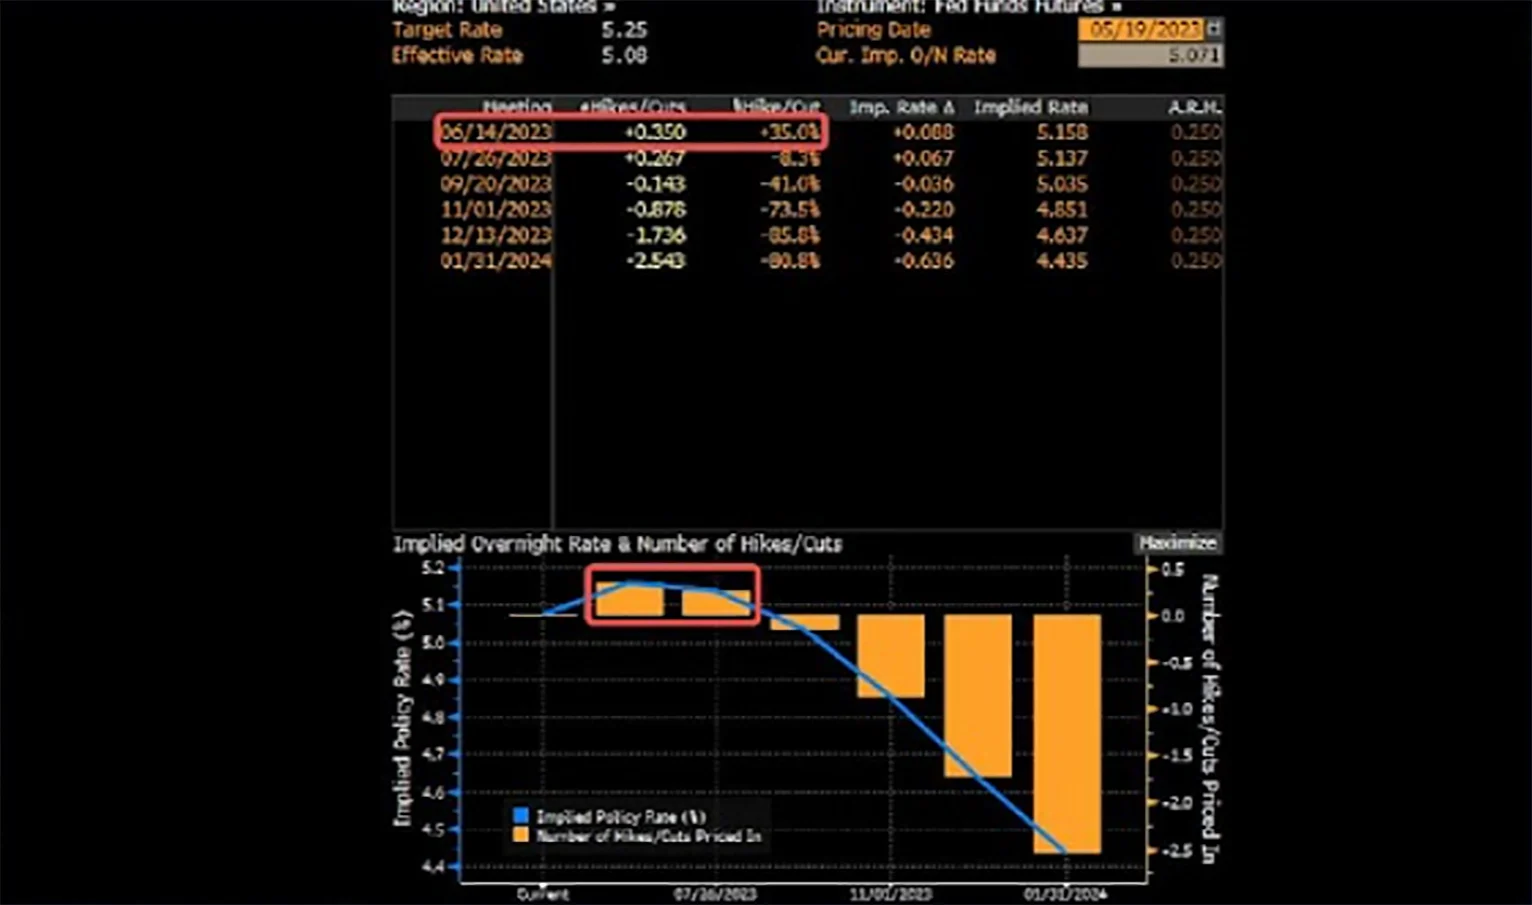
Task: Click the implied rate value 4.435
Action: click(1062, 261)
